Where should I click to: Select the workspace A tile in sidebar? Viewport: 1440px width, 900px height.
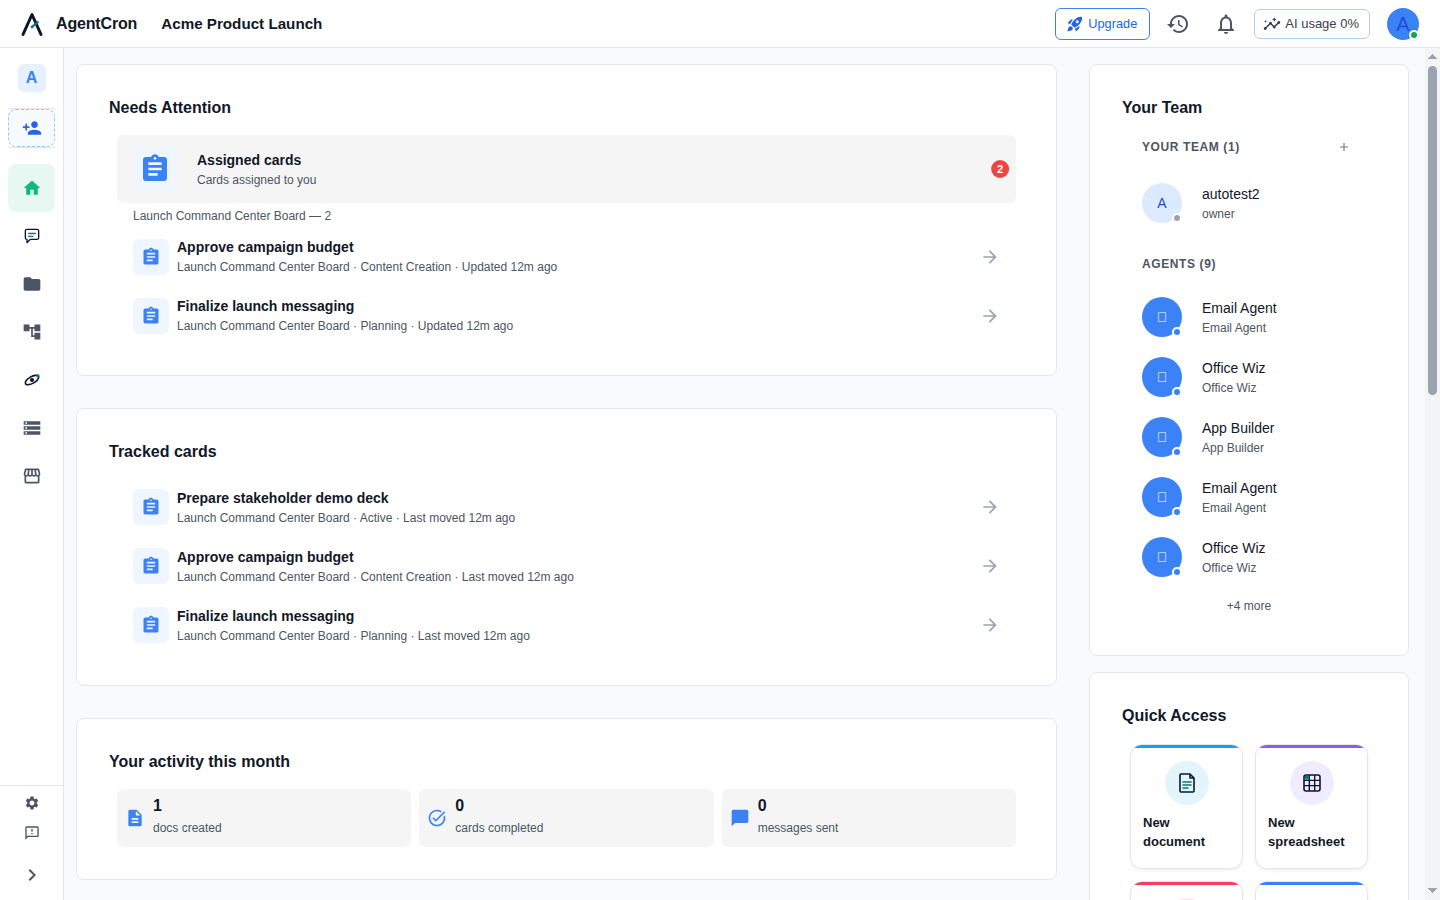[32, 78]
